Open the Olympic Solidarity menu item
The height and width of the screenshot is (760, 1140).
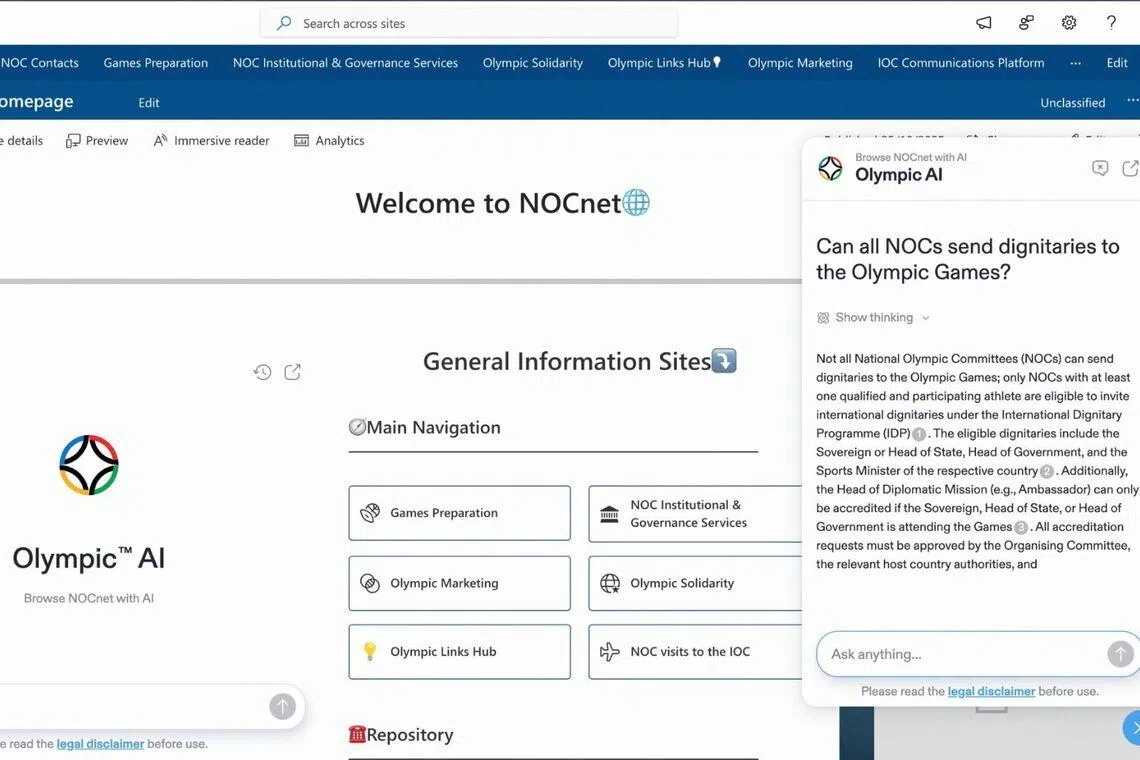[x=532, y=62]
